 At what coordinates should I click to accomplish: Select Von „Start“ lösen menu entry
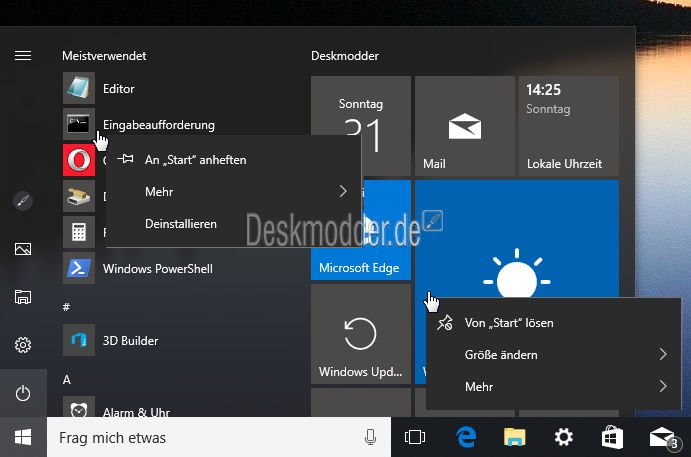tap(554, 323)
